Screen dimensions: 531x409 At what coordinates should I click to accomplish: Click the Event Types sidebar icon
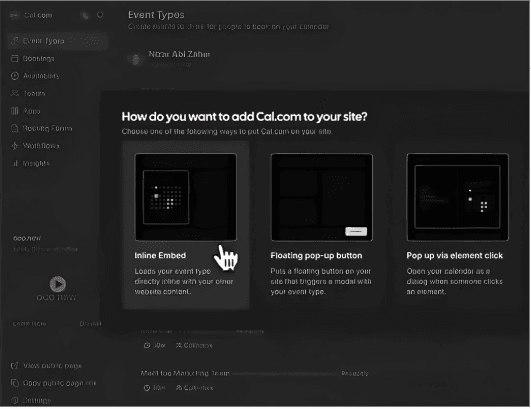pyautogui.click(x=15, y=41)
